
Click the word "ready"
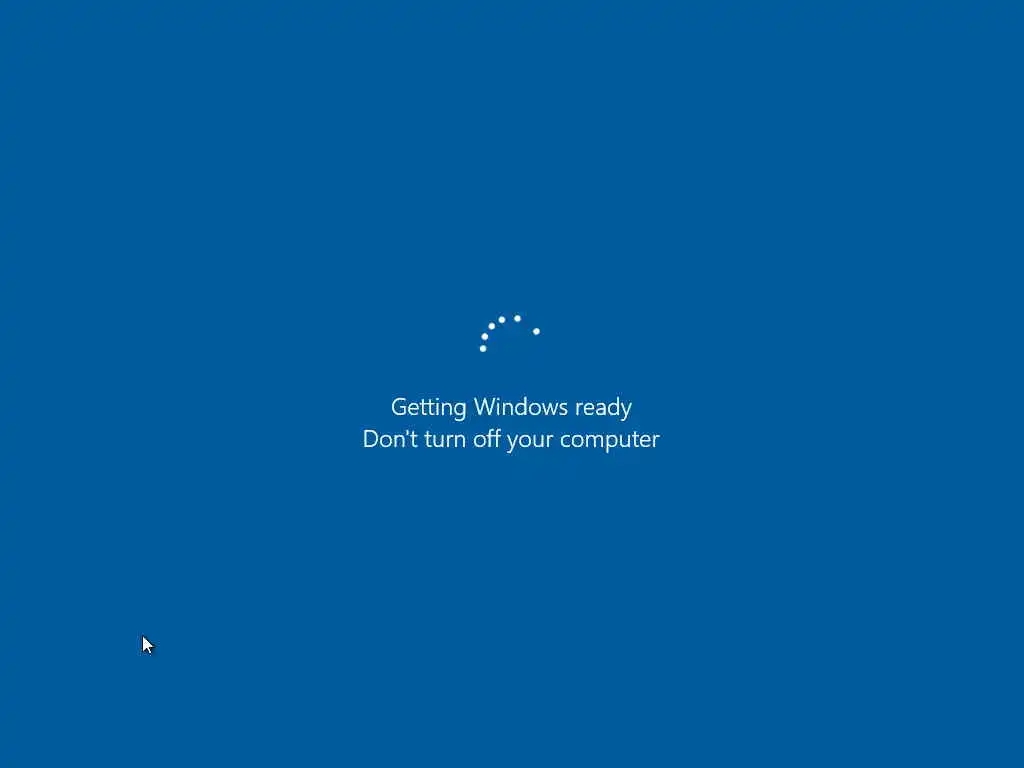(603, 408)
